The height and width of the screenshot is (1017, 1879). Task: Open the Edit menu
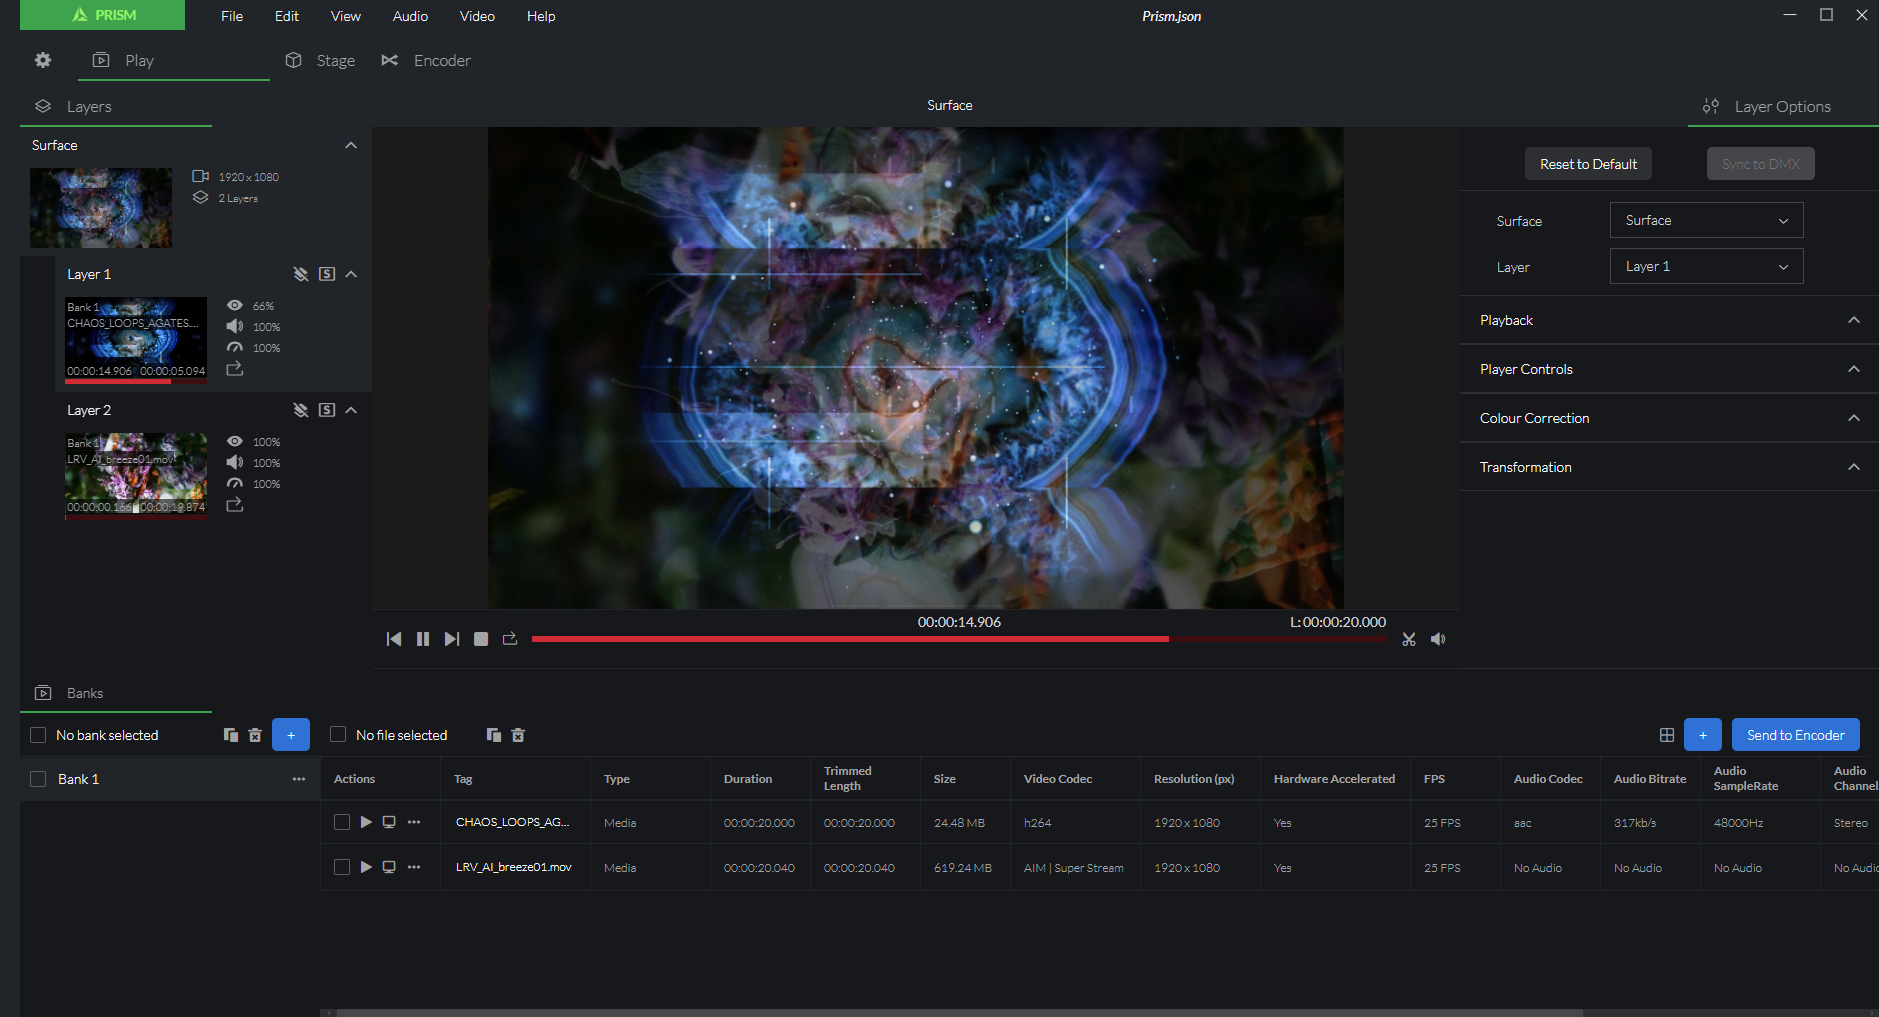tap(287, 16)
